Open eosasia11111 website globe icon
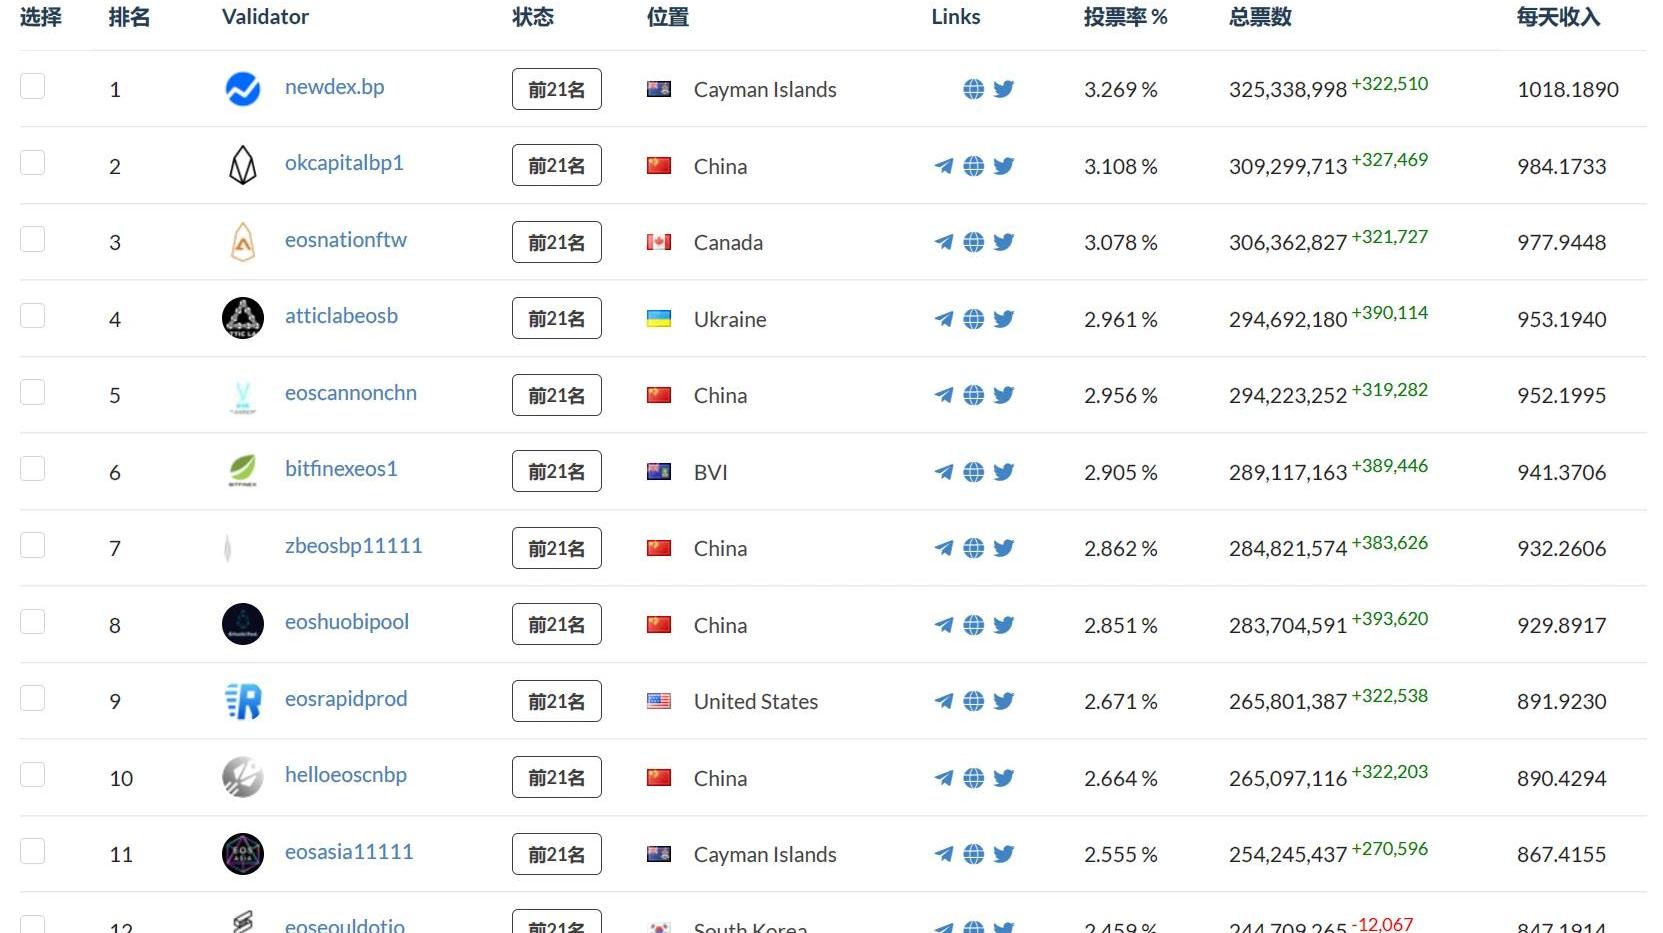The width and height of the screenshot is (1663, 933). point(973,854)
